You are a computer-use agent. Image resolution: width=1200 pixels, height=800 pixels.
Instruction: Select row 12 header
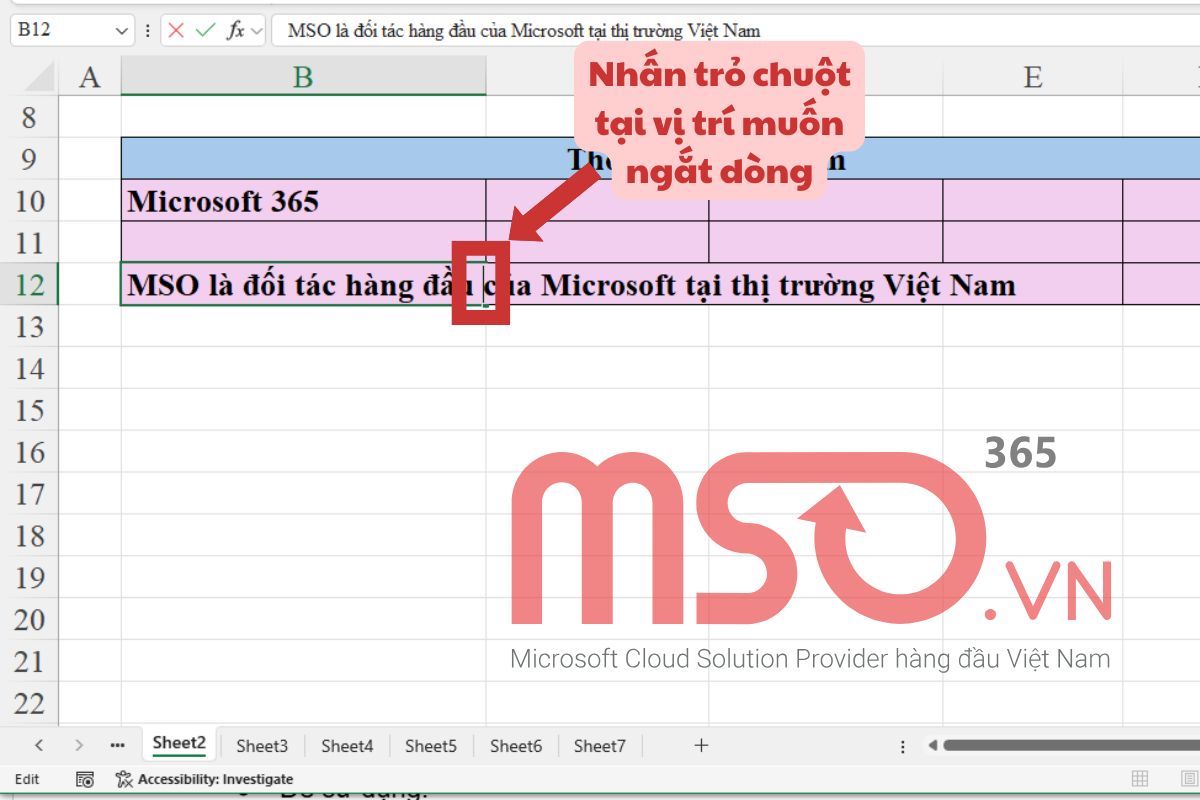coord(29,285)
